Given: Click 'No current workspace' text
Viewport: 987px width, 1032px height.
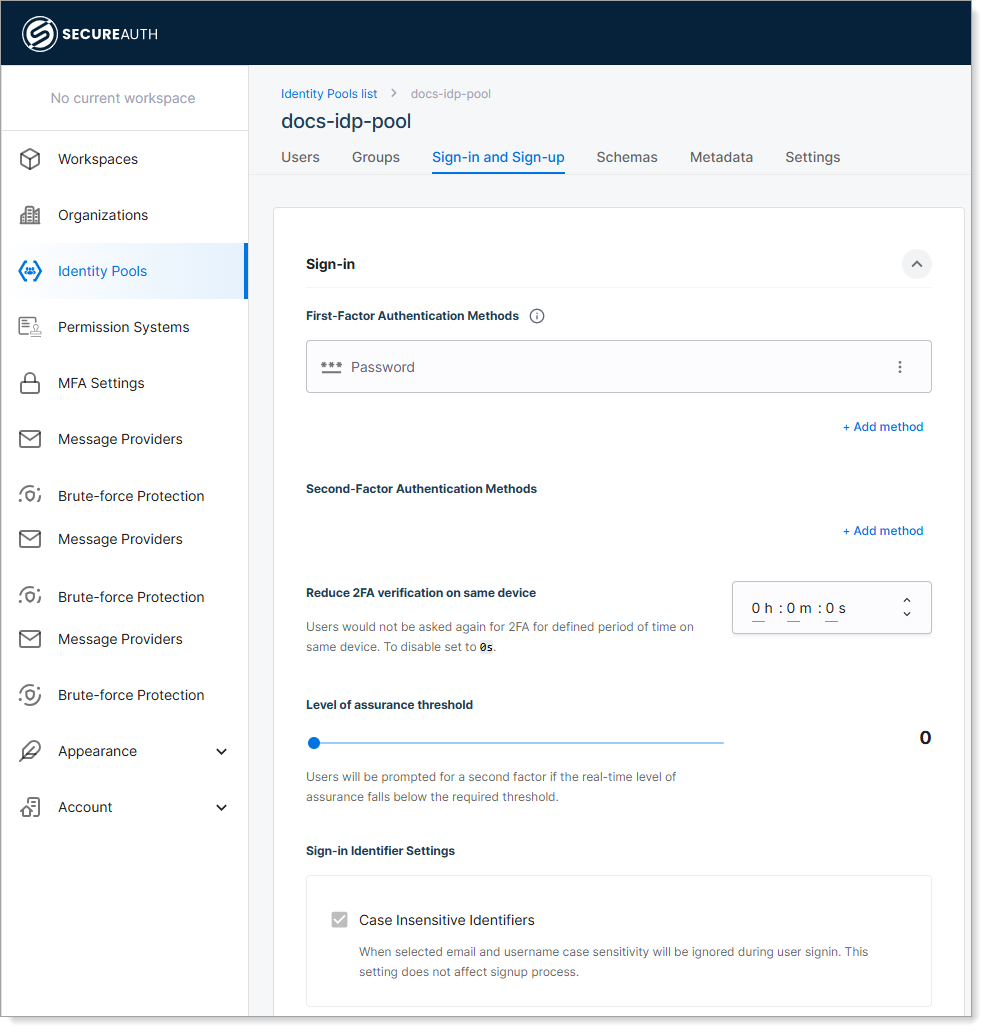Looking at the screenshot, I should [123, 98].
